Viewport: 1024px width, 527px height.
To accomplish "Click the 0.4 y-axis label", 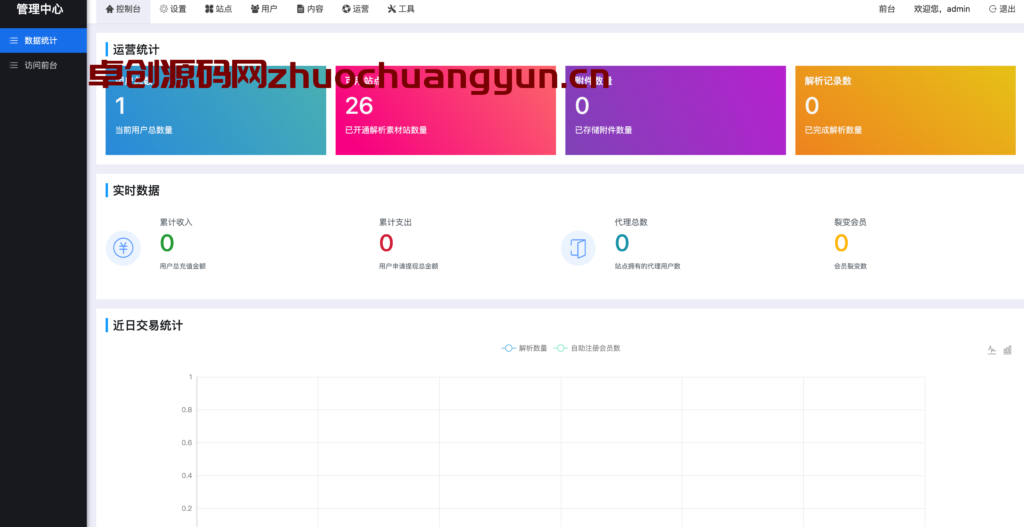I will [187, 475].
